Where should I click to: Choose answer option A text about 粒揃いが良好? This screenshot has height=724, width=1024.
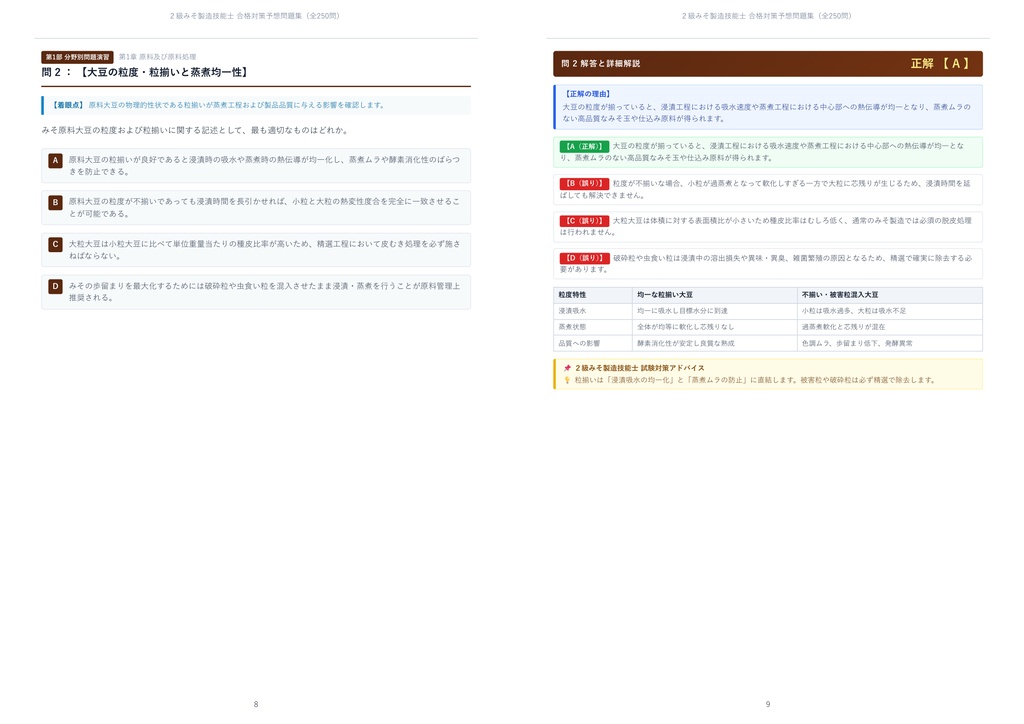264,165
